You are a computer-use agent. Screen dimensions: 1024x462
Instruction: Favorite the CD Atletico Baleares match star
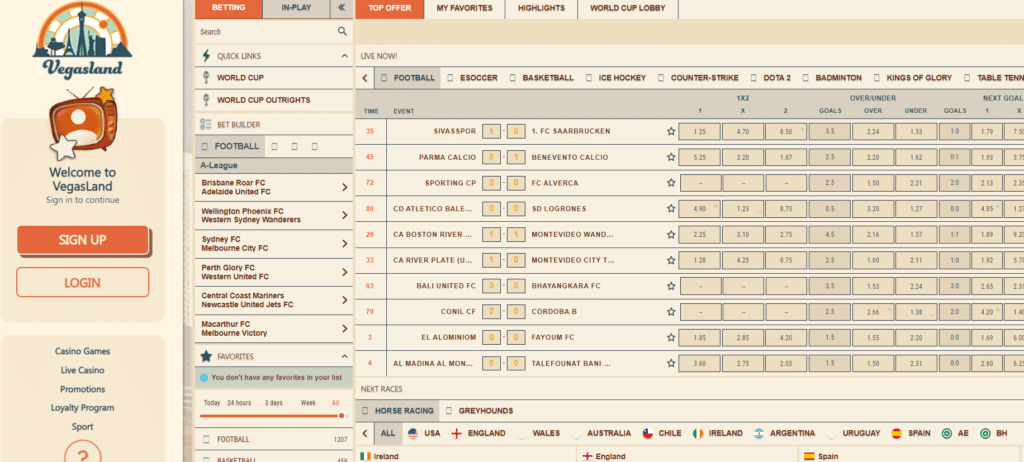(x=671, y=208)
